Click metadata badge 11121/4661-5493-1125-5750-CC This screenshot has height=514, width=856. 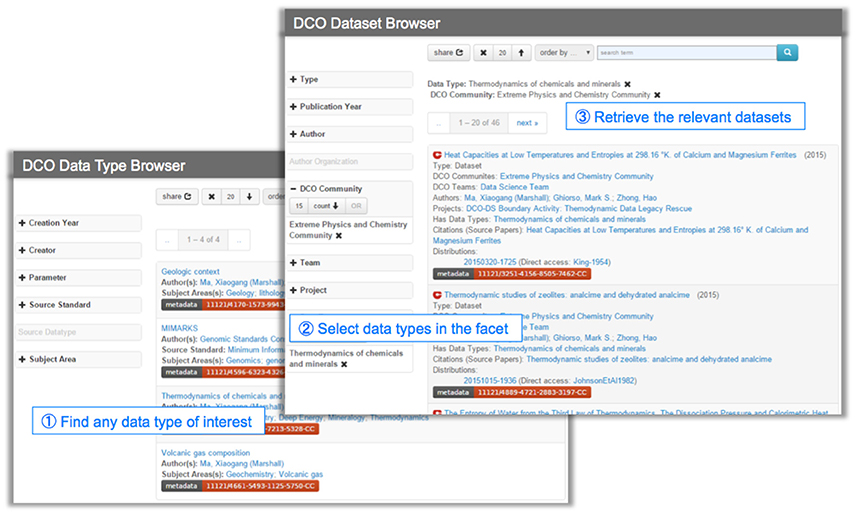pyautogui.click(x=240, y=486)
